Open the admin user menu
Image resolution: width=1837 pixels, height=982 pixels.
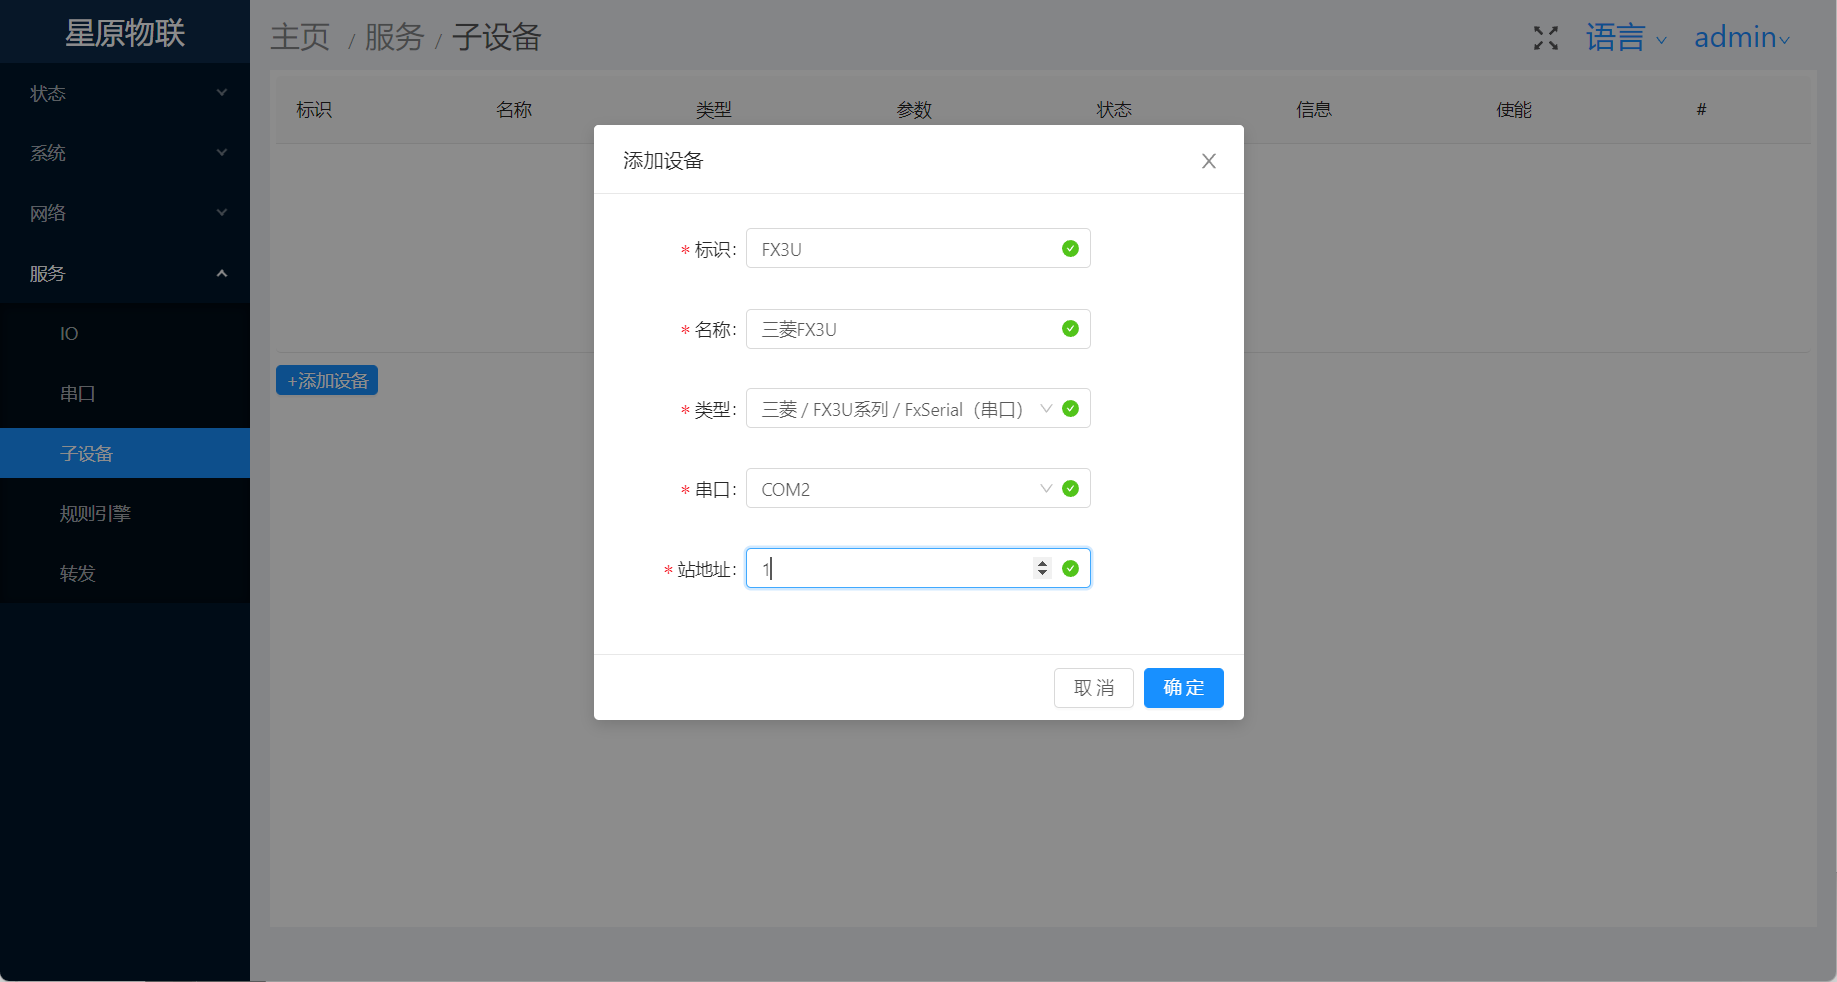pyautogui.click(x=1742, y=38)
